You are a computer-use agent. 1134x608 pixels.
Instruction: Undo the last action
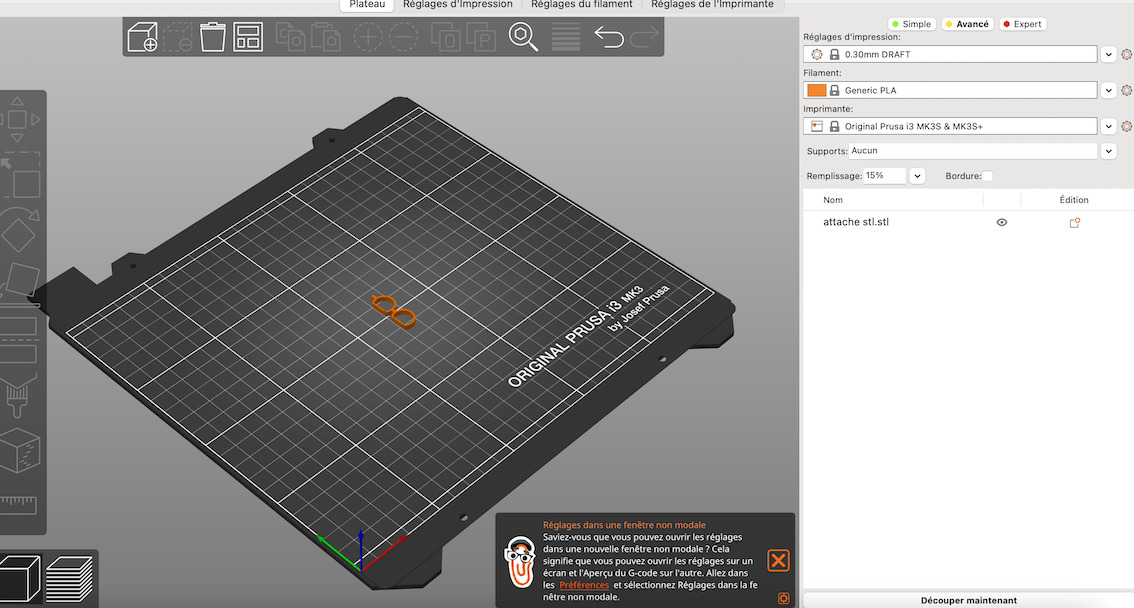(608, 36)
